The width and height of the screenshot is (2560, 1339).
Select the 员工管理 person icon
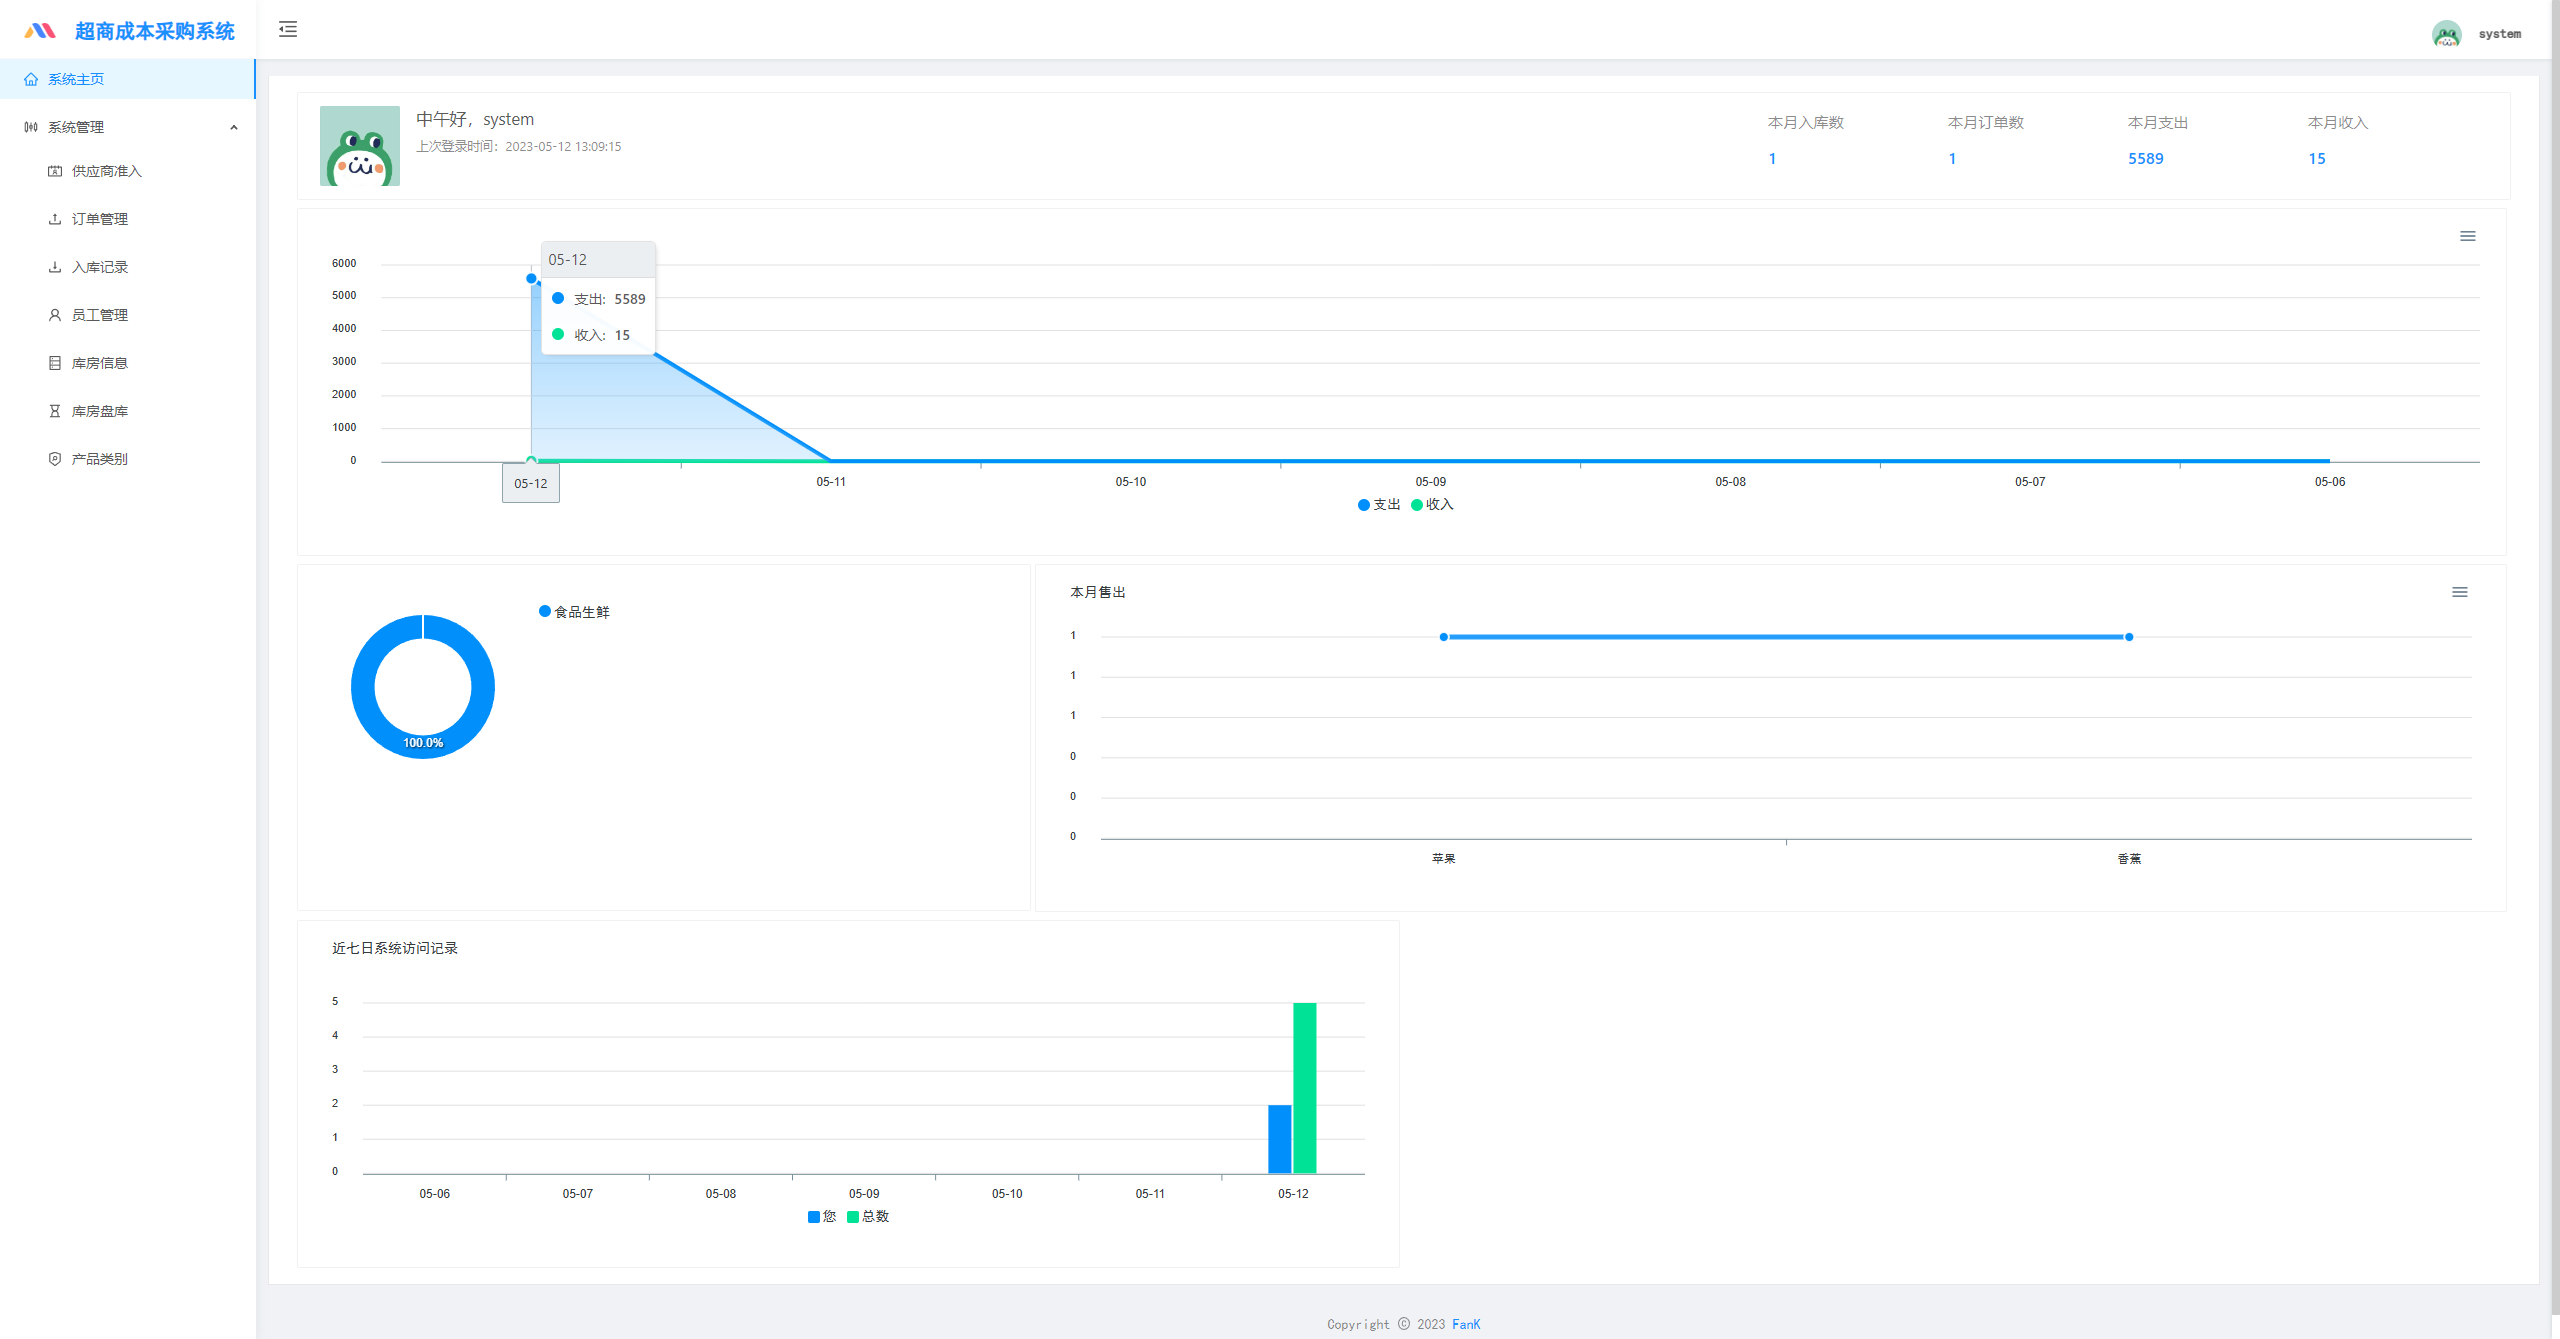point(55,314)
